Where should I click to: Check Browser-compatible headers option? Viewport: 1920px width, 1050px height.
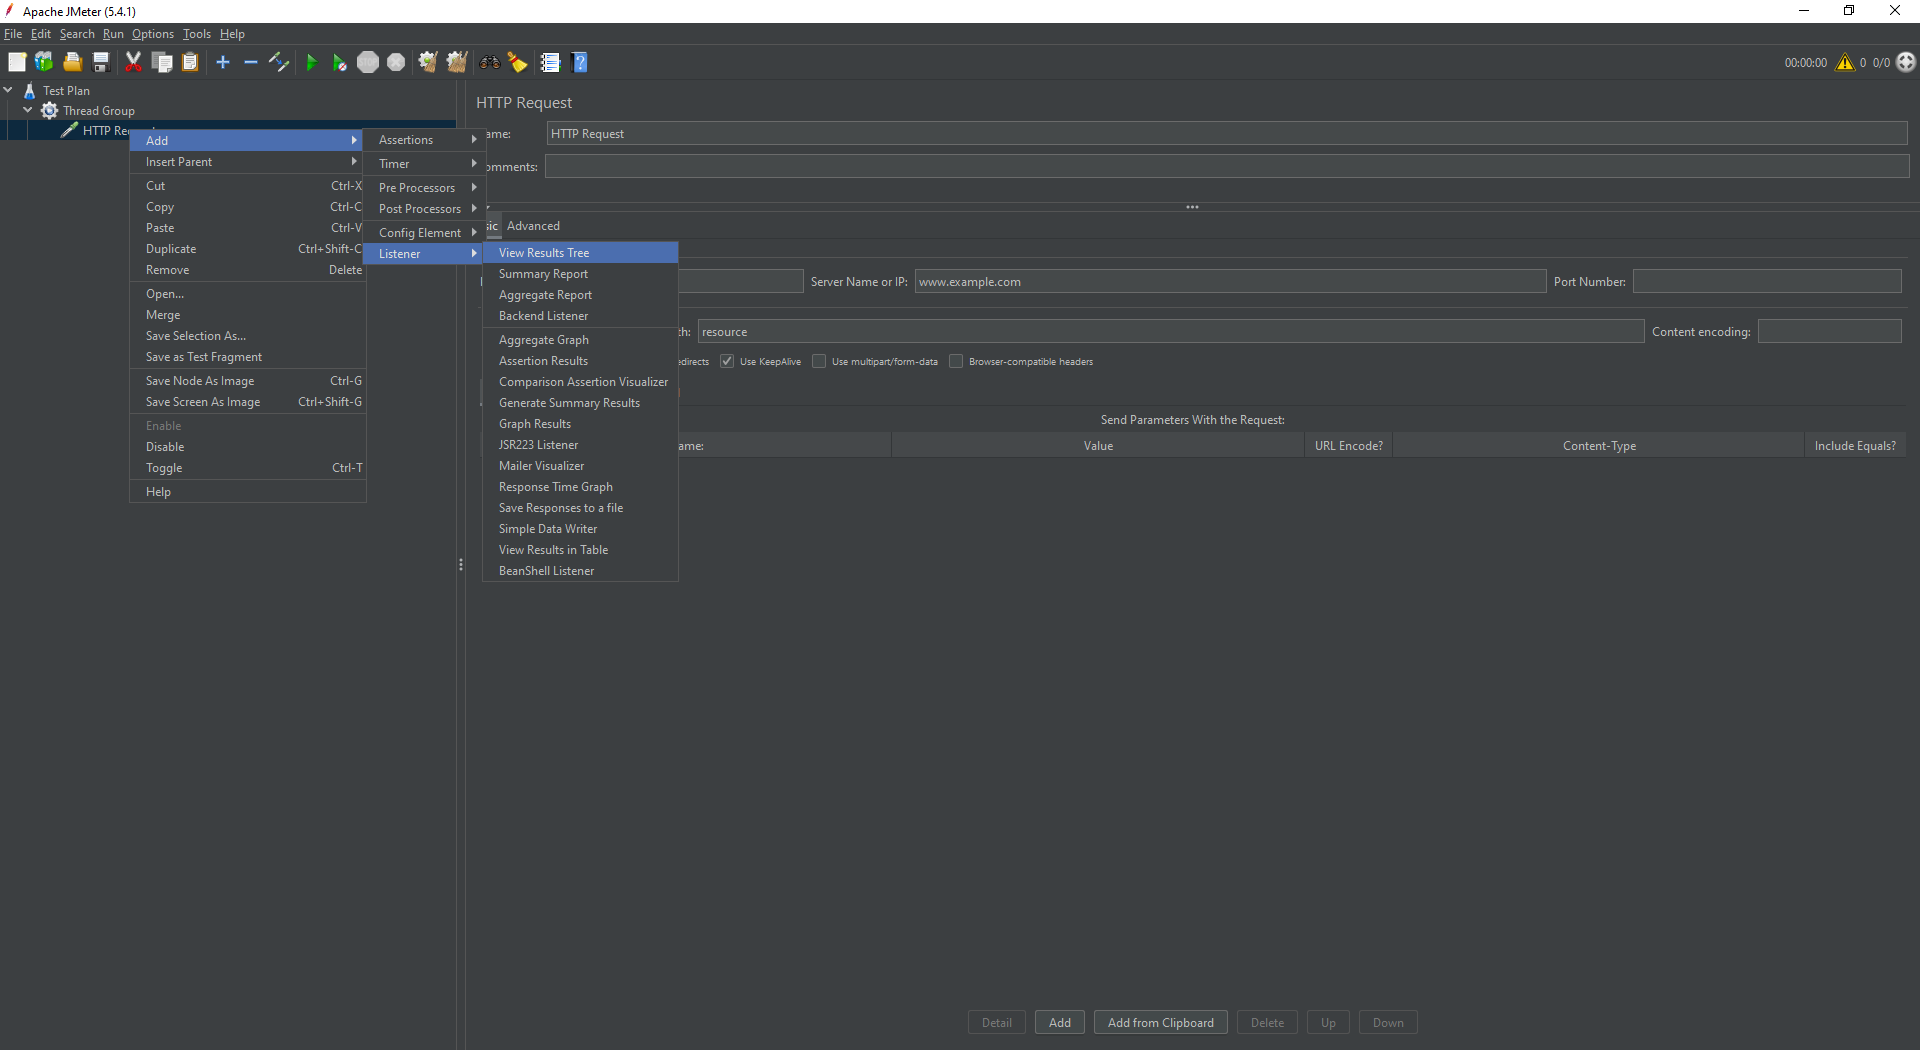[955, 361]
